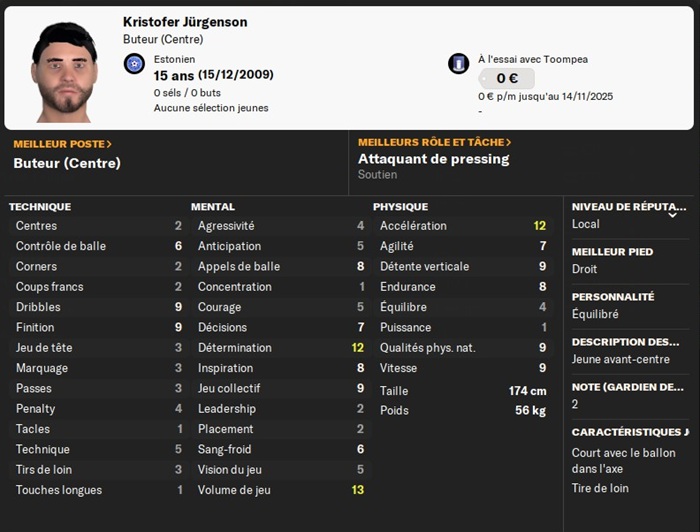Screen dimensions: 700x532
Task: Select the Attaquant de pressing role
Action: point(433,159)
